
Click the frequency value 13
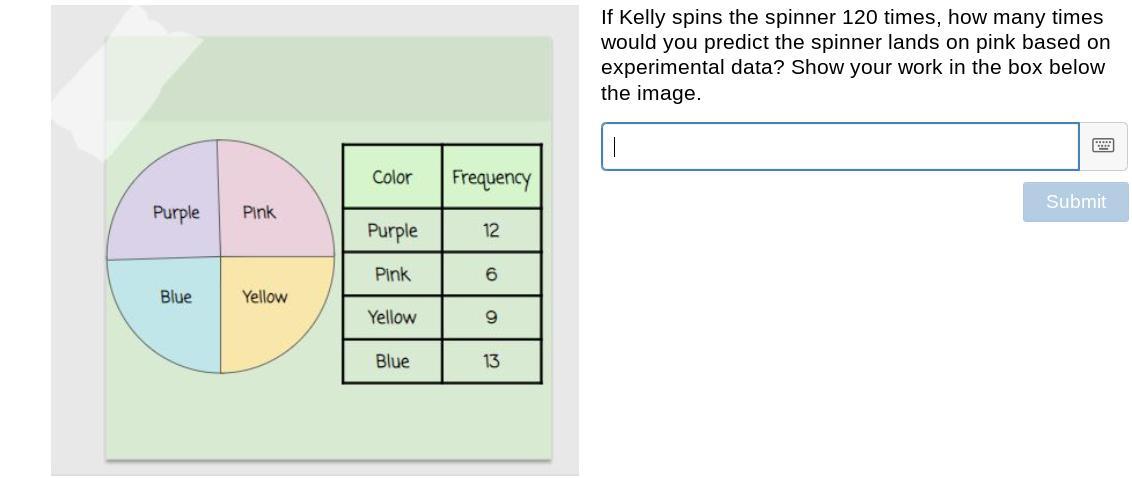pyautogui.click(x=491, y=361)
